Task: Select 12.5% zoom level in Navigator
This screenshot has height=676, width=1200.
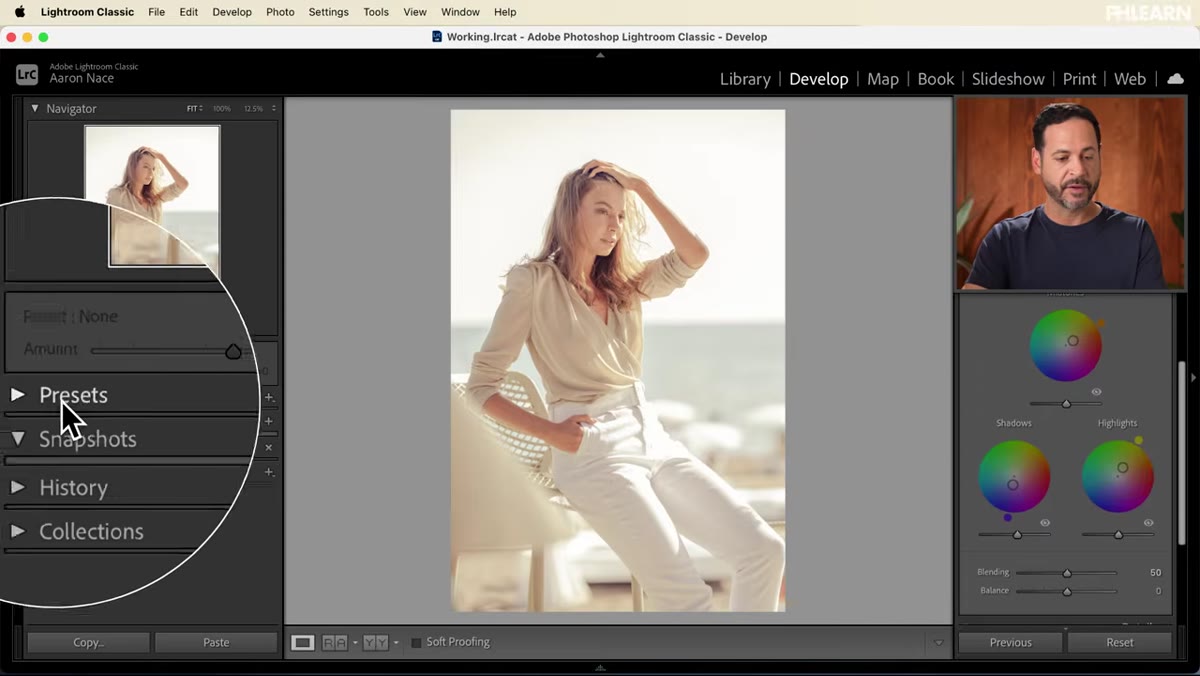Action: tap(254, 108)
